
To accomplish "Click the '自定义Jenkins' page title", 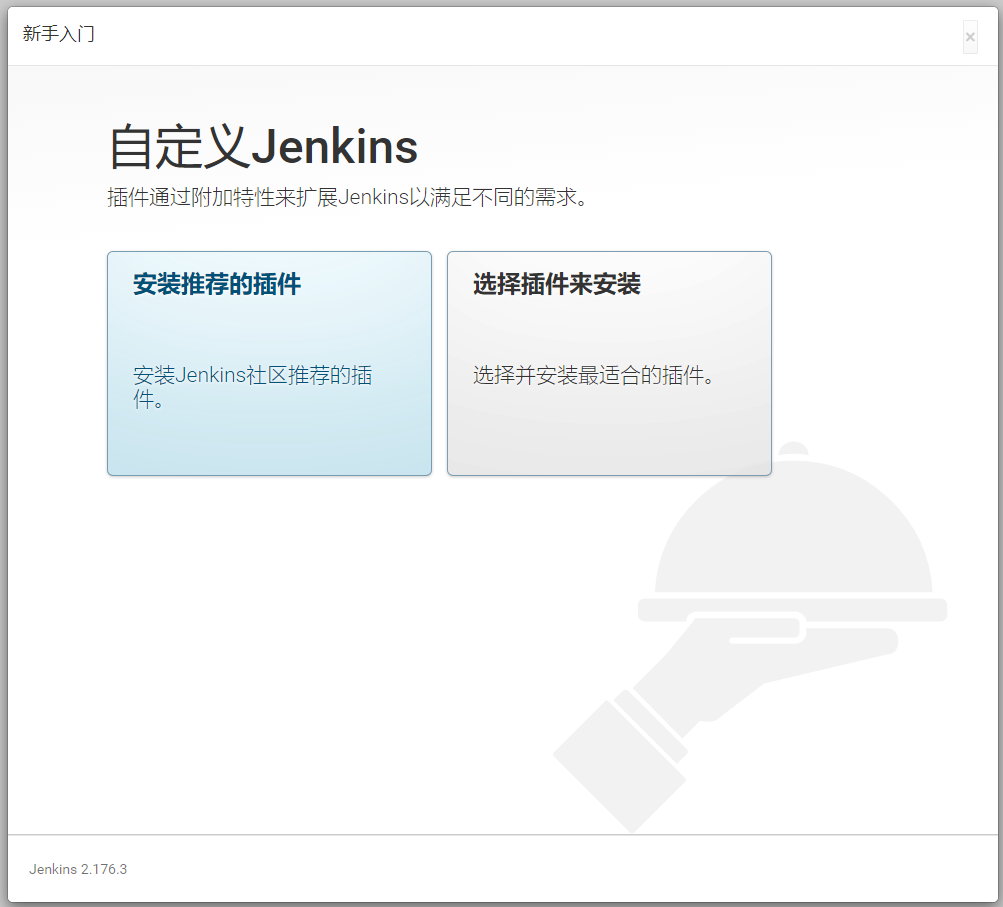I will point(262,147).
